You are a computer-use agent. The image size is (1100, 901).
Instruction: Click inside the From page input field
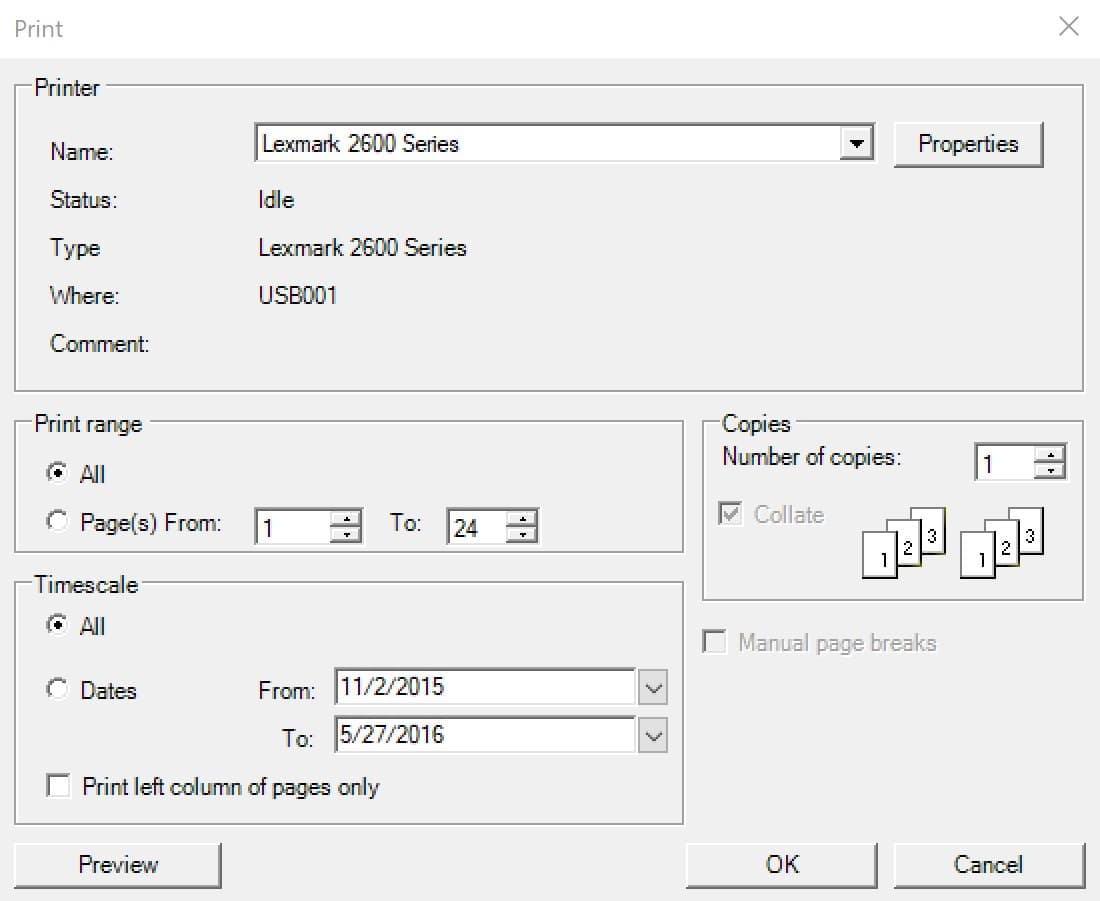[x=295, y=524]
